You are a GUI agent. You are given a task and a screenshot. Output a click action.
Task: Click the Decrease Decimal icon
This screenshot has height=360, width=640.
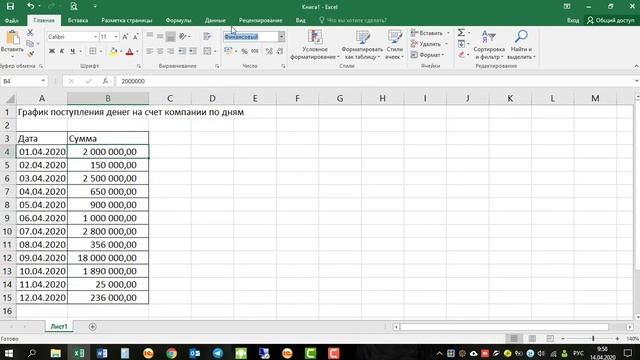(x=280, y=51)
